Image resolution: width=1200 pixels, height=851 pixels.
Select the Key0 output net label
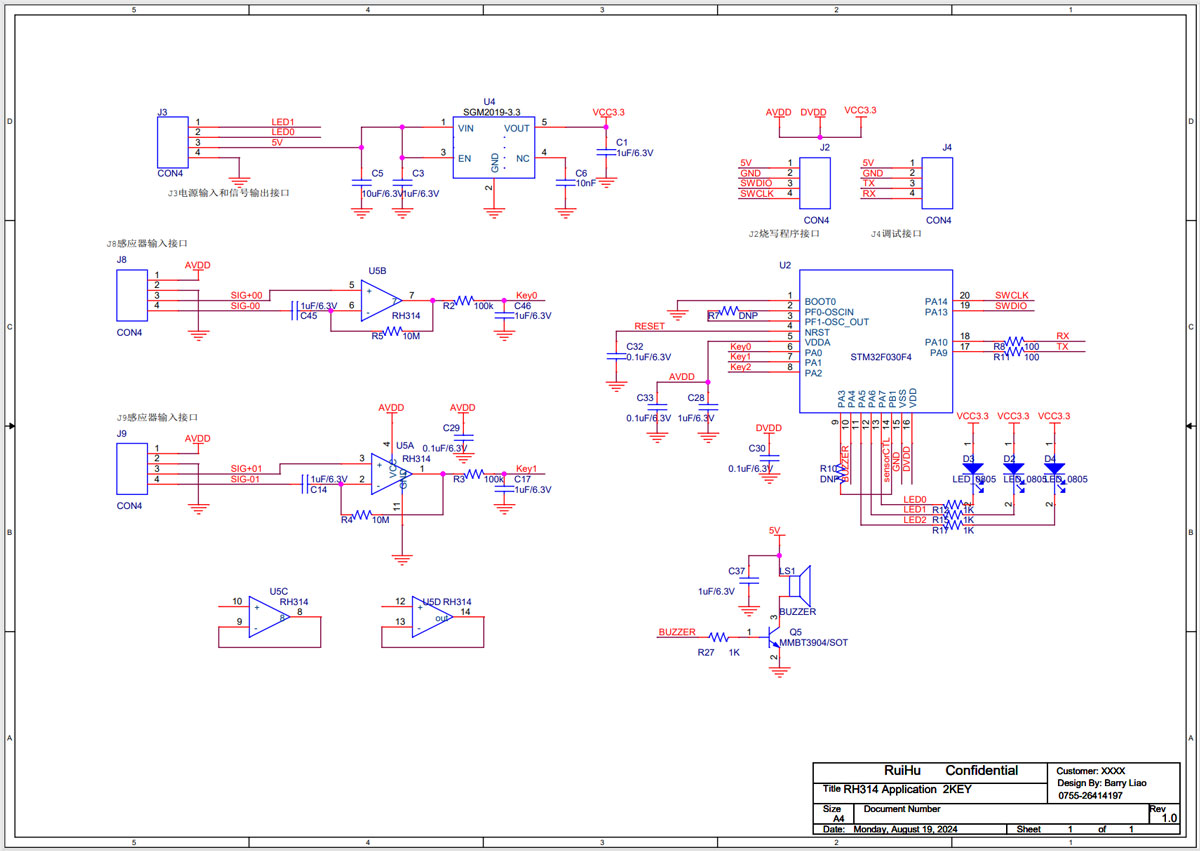[x=527, y=296]
